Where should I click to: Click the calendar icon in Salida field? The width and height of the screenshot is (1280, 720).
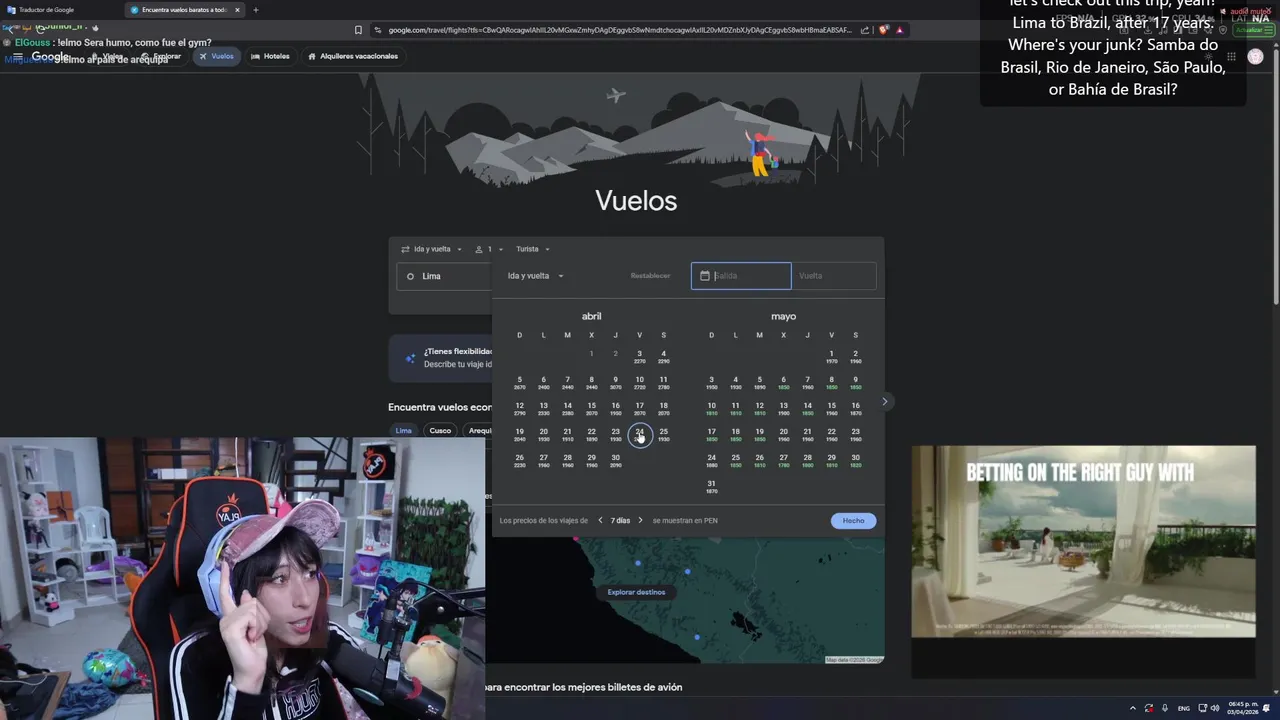[704, 276]
